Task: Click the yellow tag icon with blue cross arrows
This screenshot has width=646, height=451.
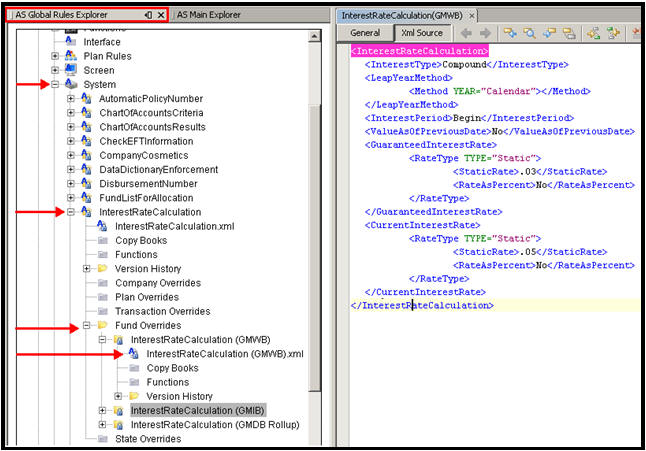Action: pos(510,33)
